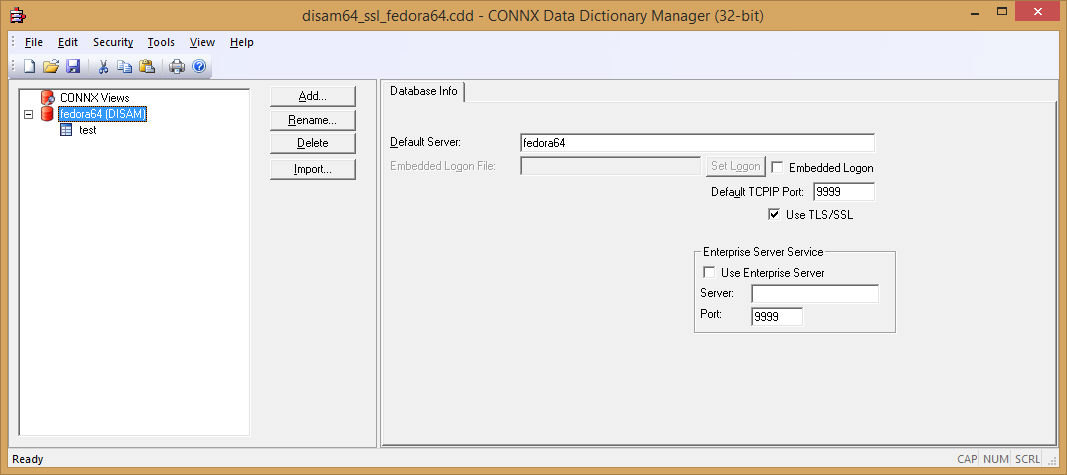Uncheck the Use TLS/SSL checkbox
This screenshot has height=475, width=1067.
[x=774, y=214]
